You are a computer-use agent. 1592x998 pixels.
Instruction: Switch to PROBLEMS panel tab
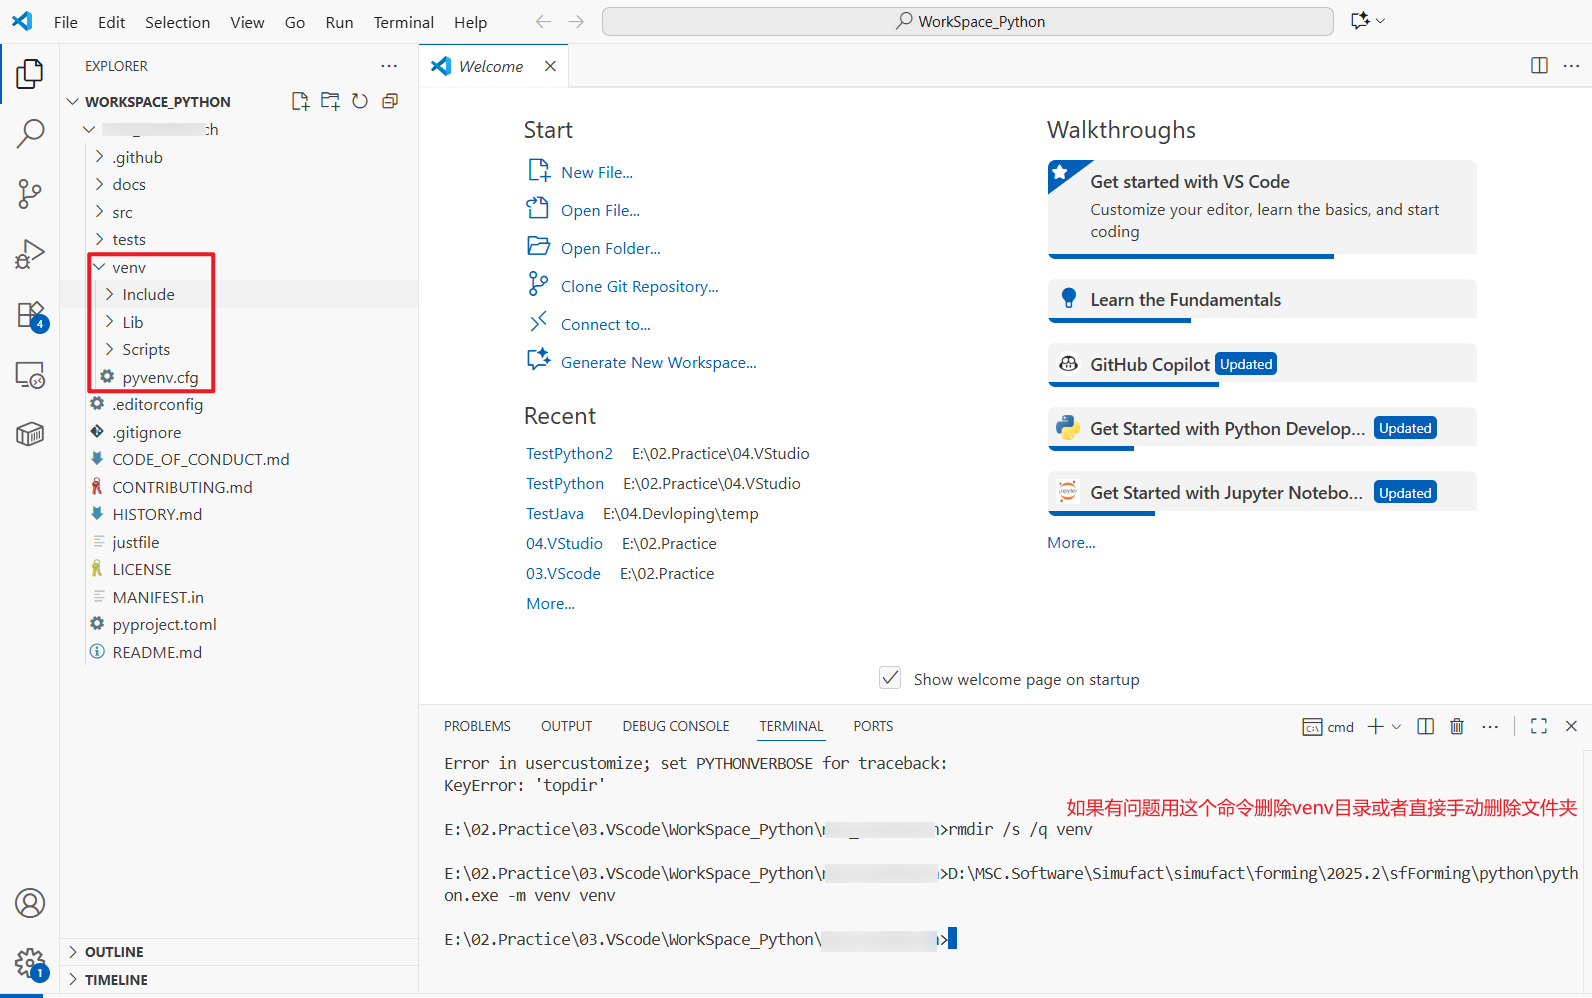477,726
